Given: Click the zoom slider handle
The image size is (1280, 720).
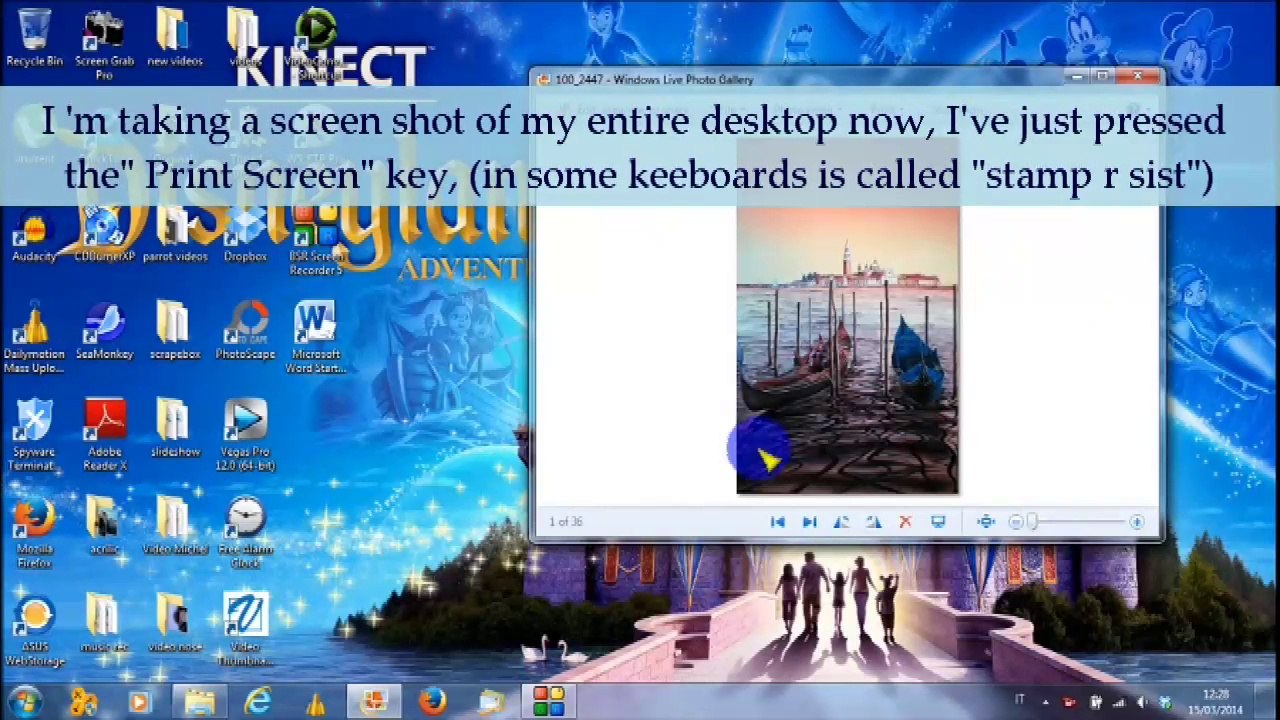Looking at the screenshot, I should pos(1033,521).
